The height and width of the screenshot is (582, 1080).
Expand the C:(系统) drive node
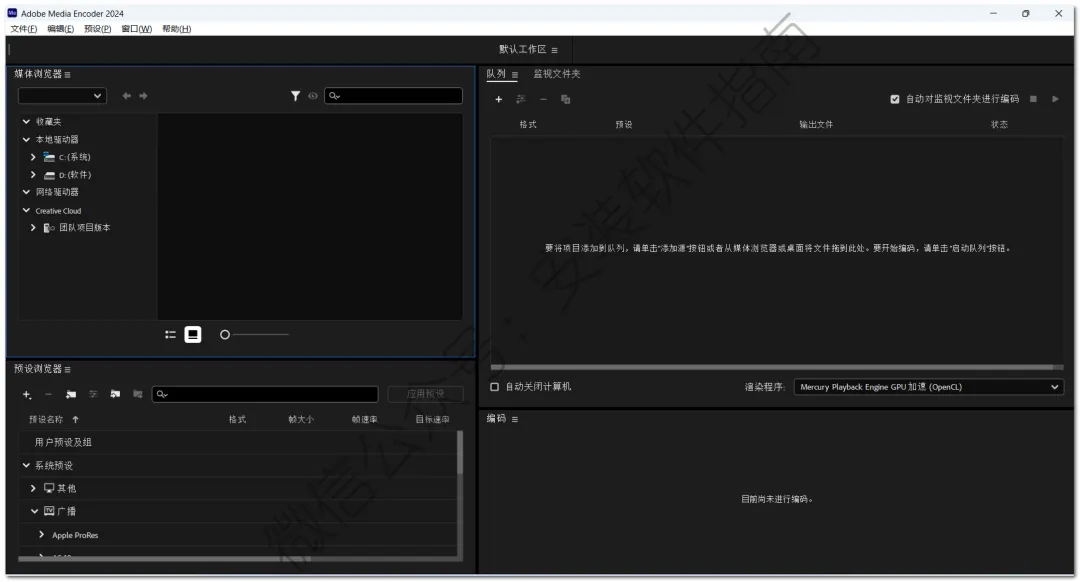click(33, 157)
